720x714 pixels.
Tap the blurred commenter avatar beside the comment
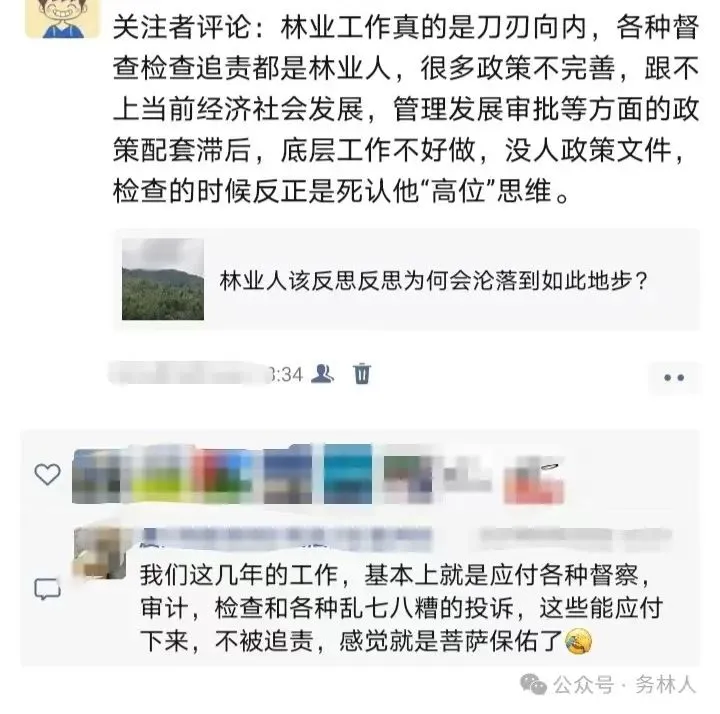100,553
